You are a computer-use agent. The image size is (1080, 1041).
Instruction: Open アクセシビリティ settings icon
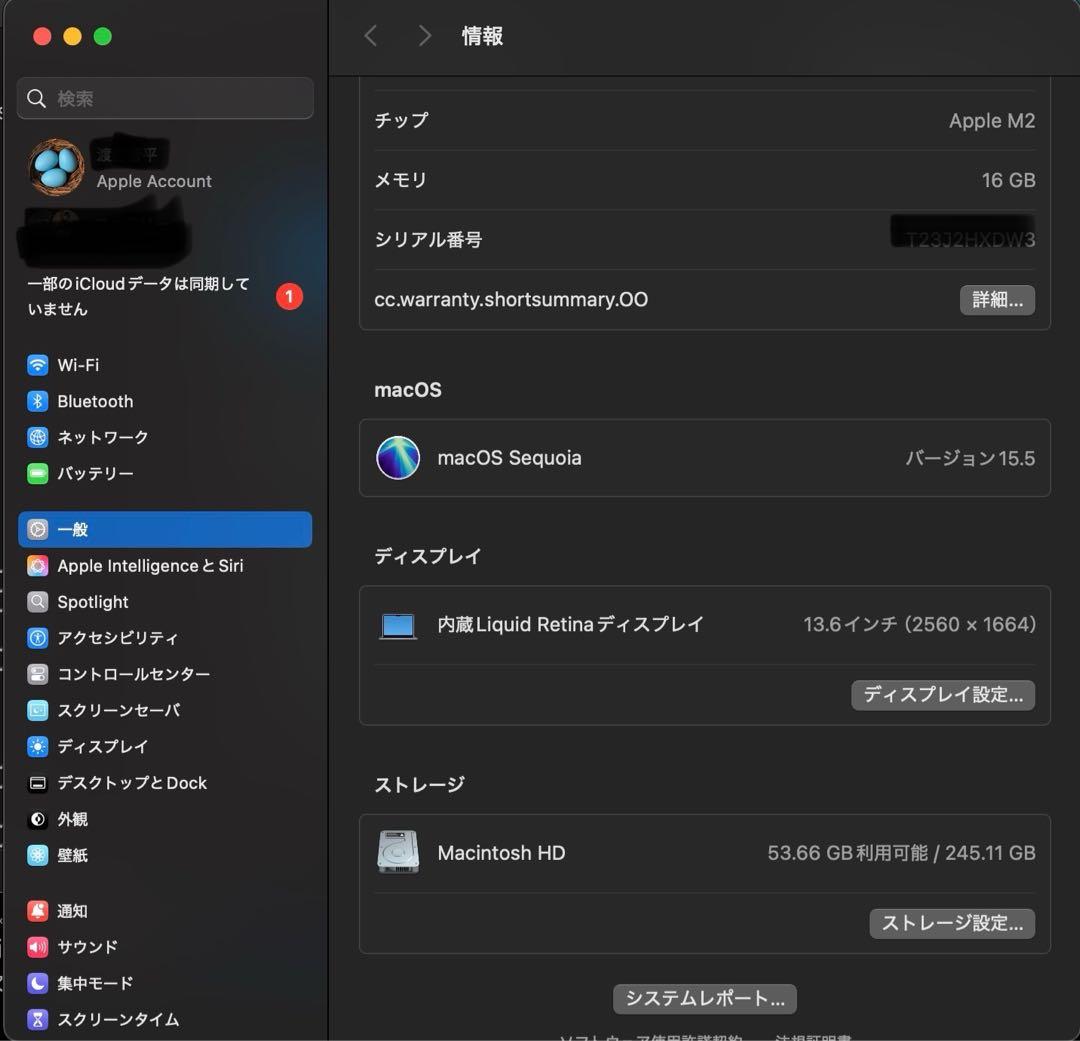[x=38, y=638]
